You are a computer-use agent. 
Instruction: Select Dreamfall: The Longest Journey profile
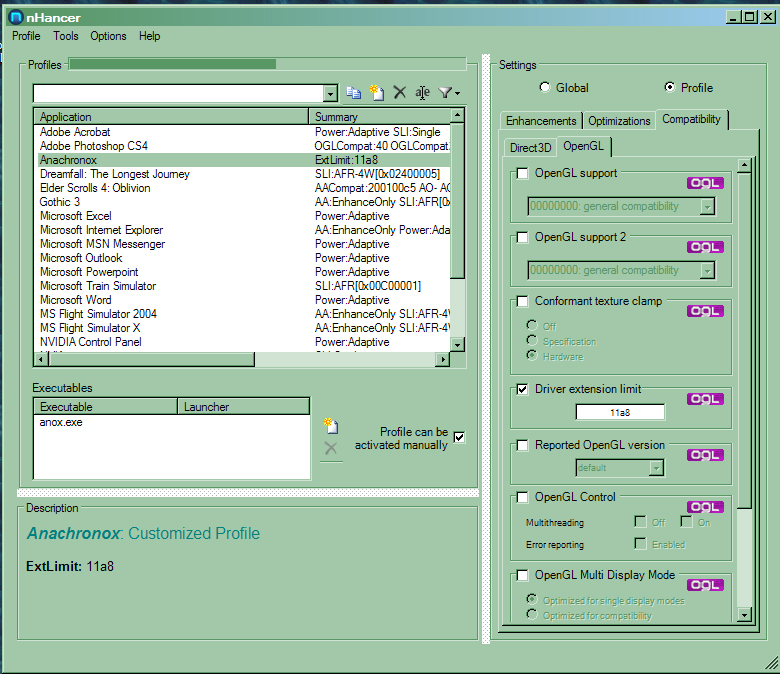(244, 174)
